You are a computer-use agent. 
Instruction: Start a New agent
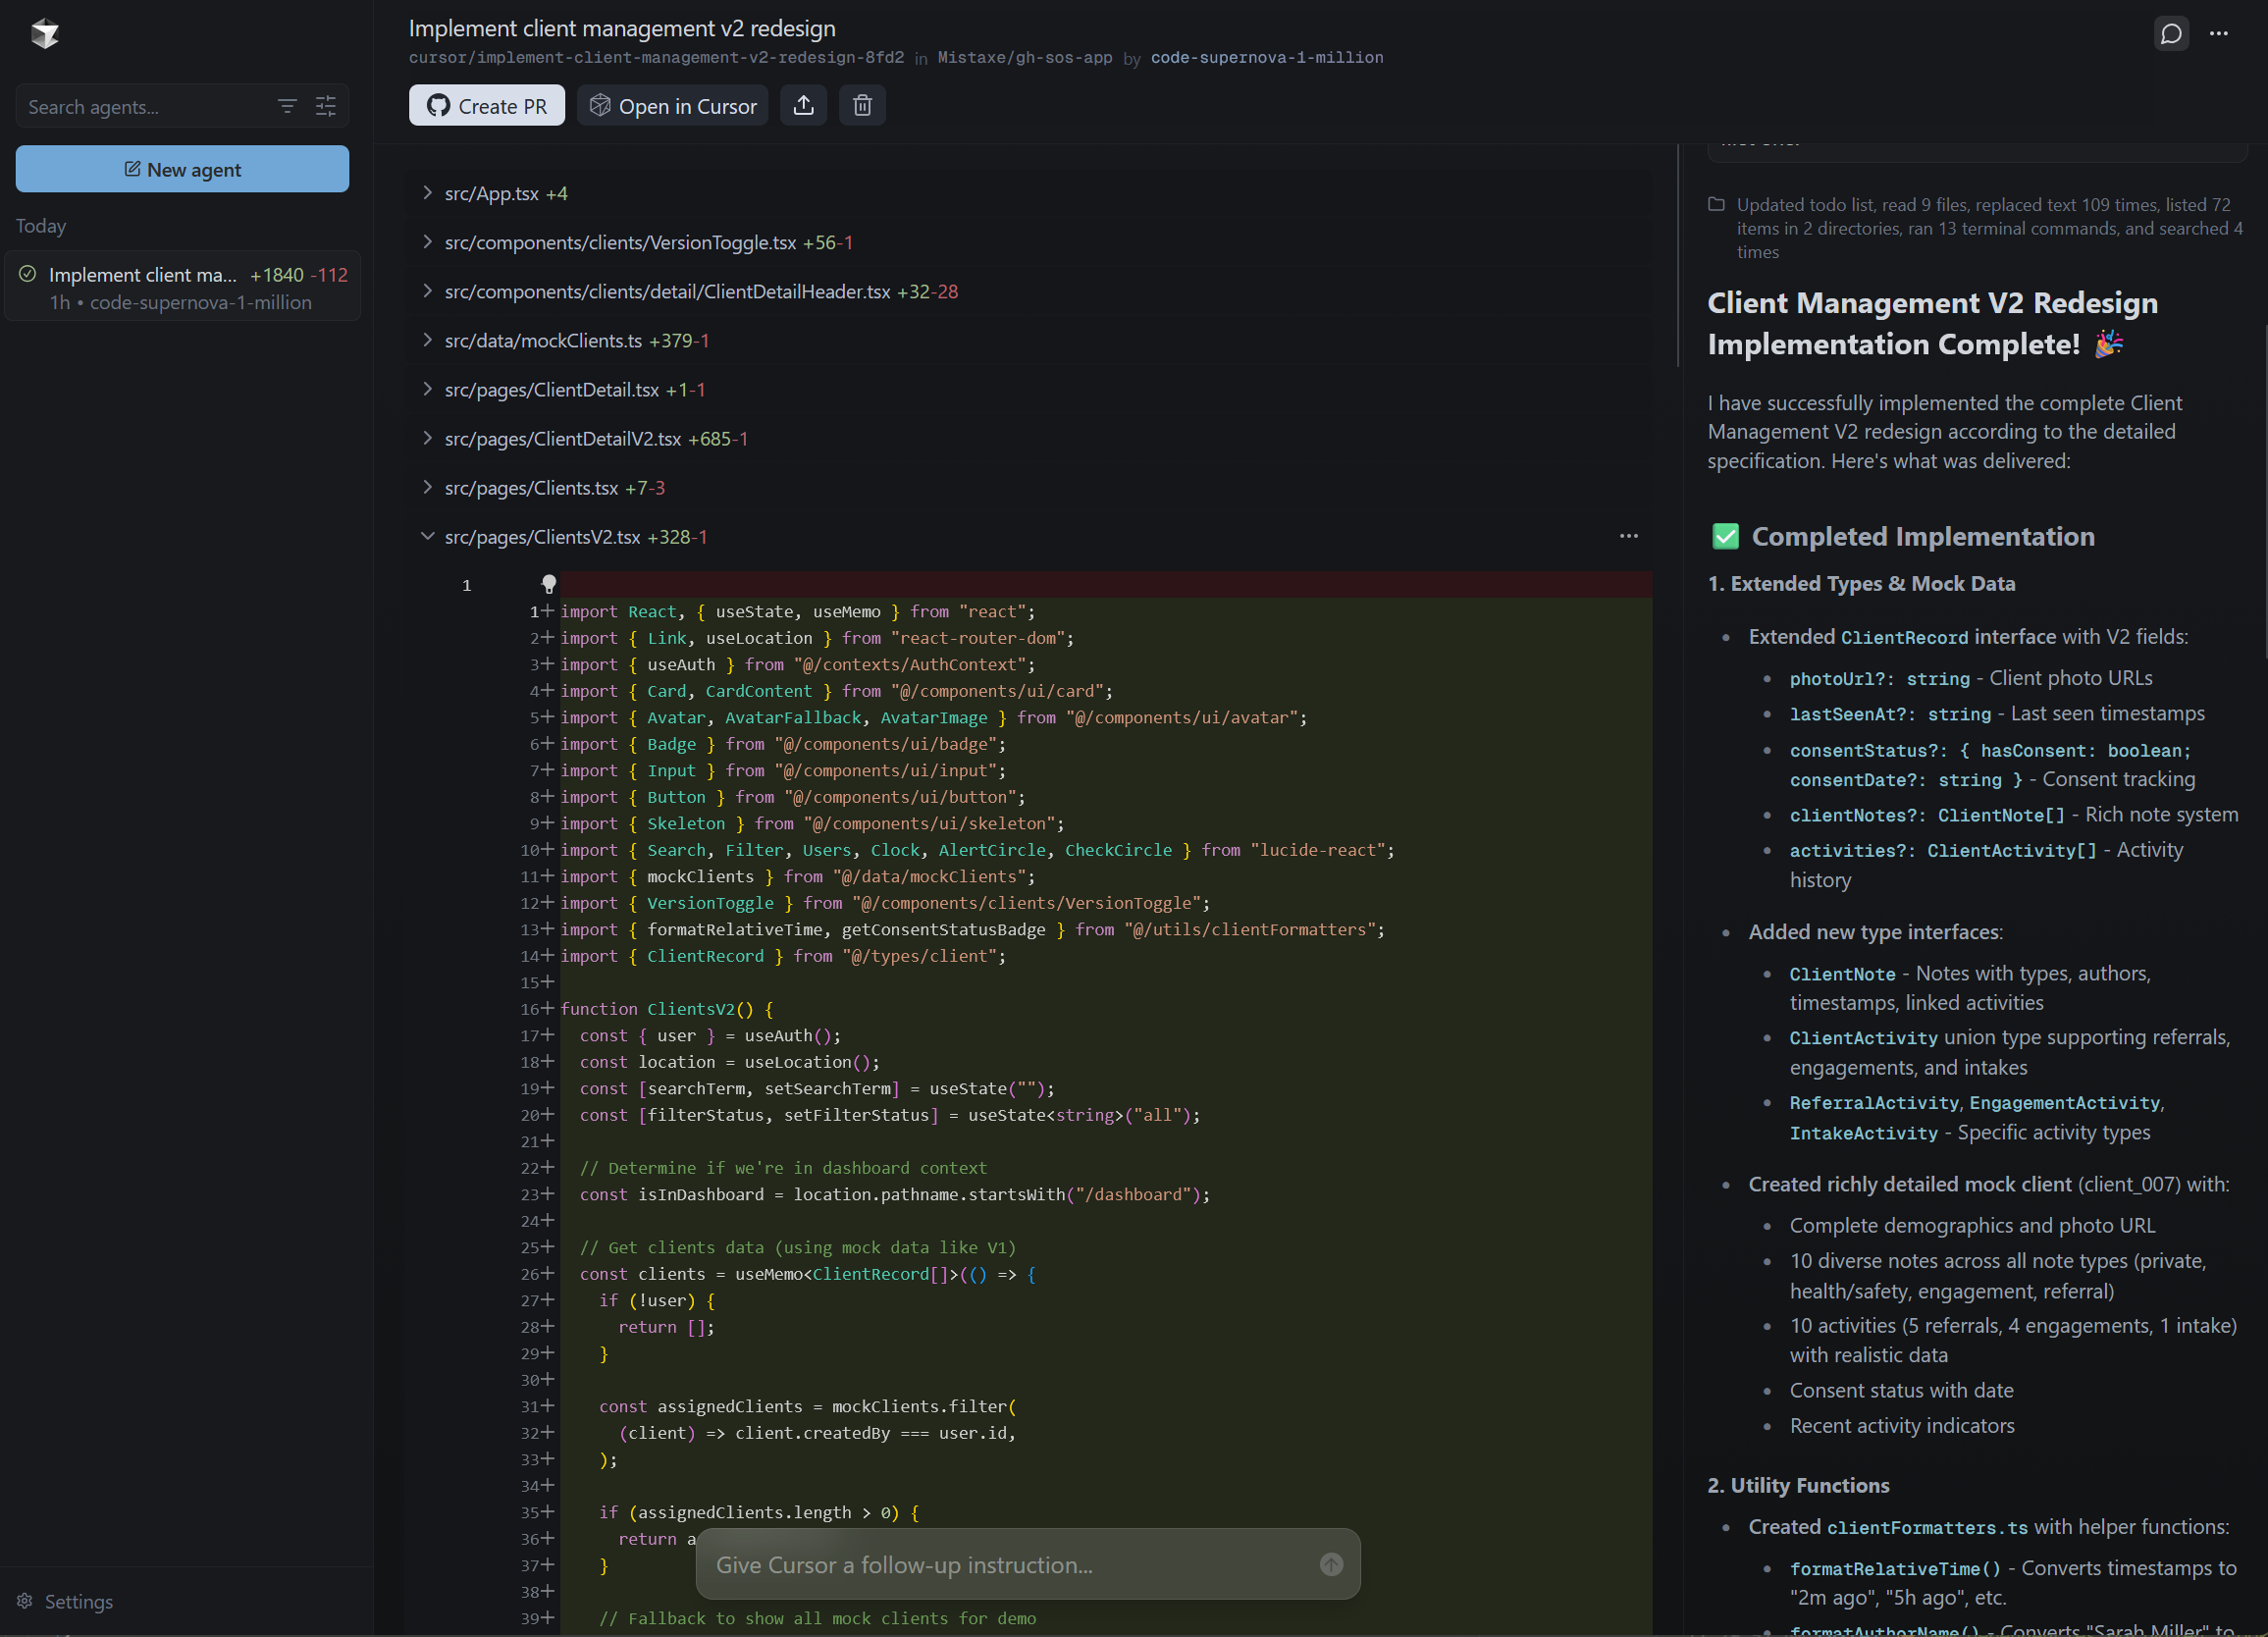click(x=182, y=169)
